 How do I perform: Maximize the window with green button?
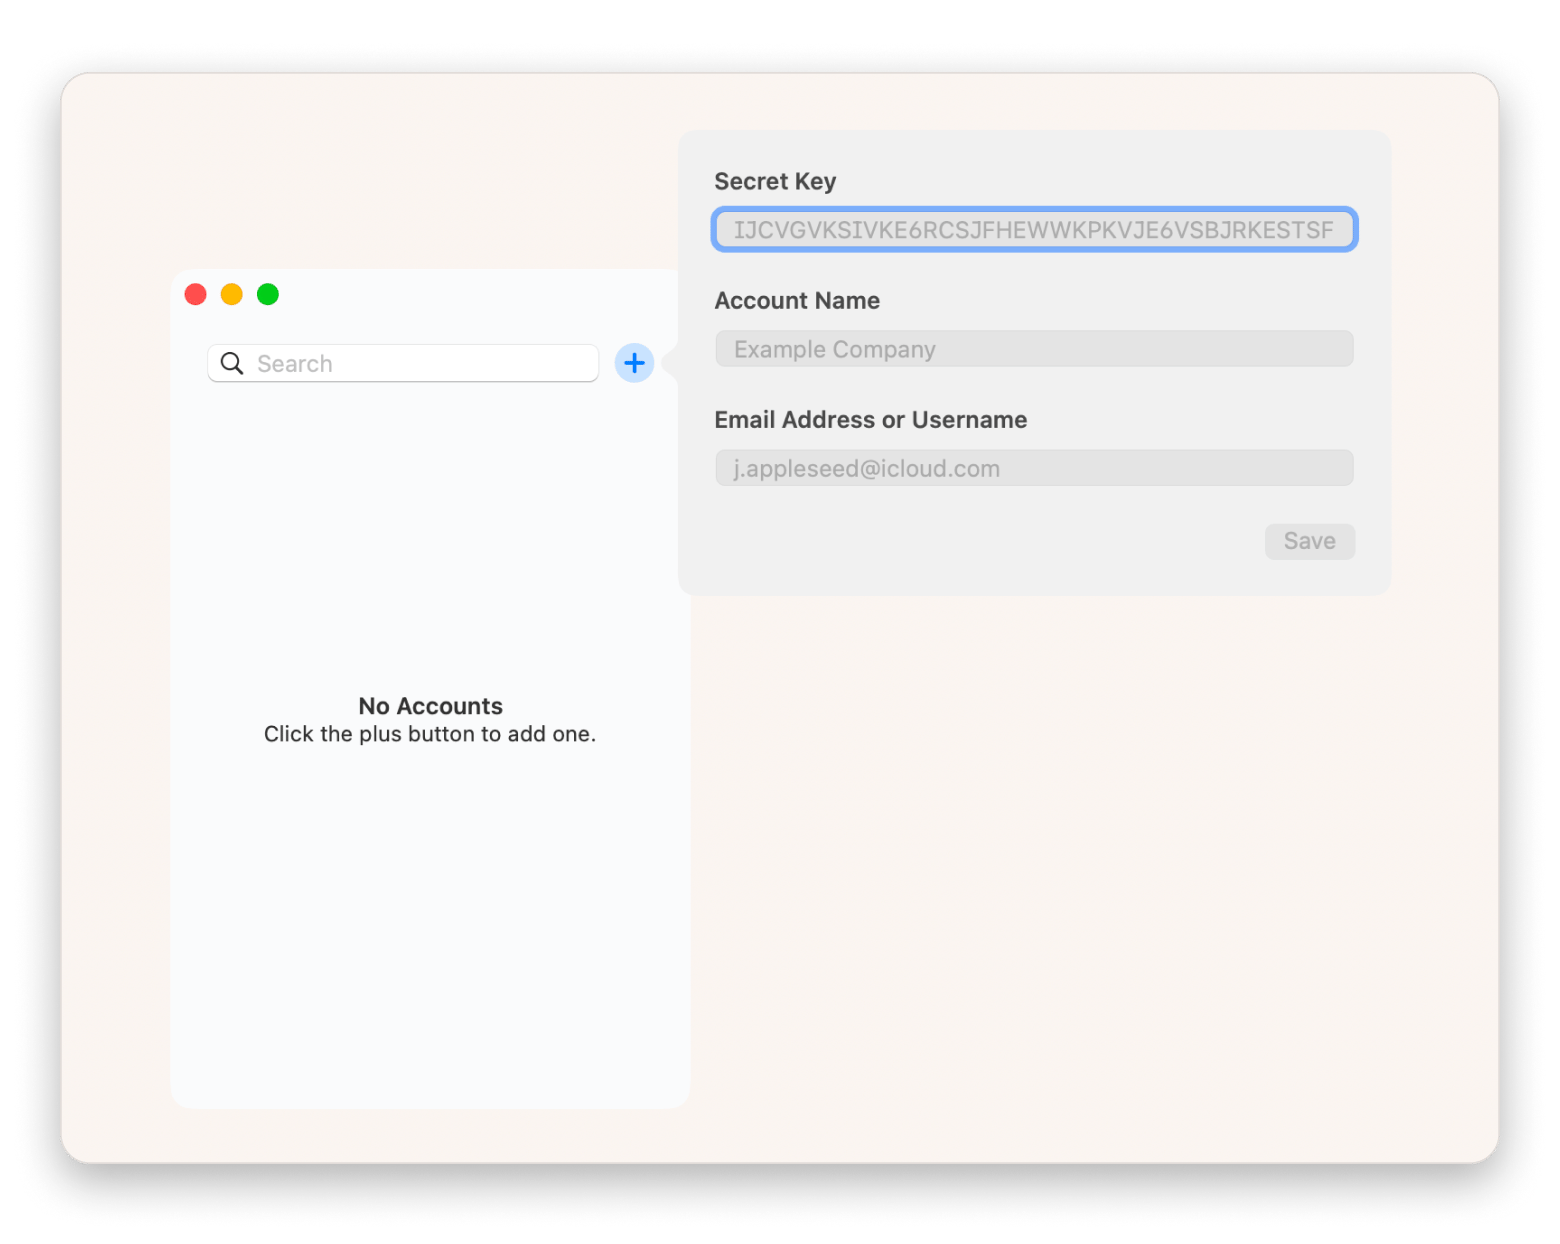[268, 294]
